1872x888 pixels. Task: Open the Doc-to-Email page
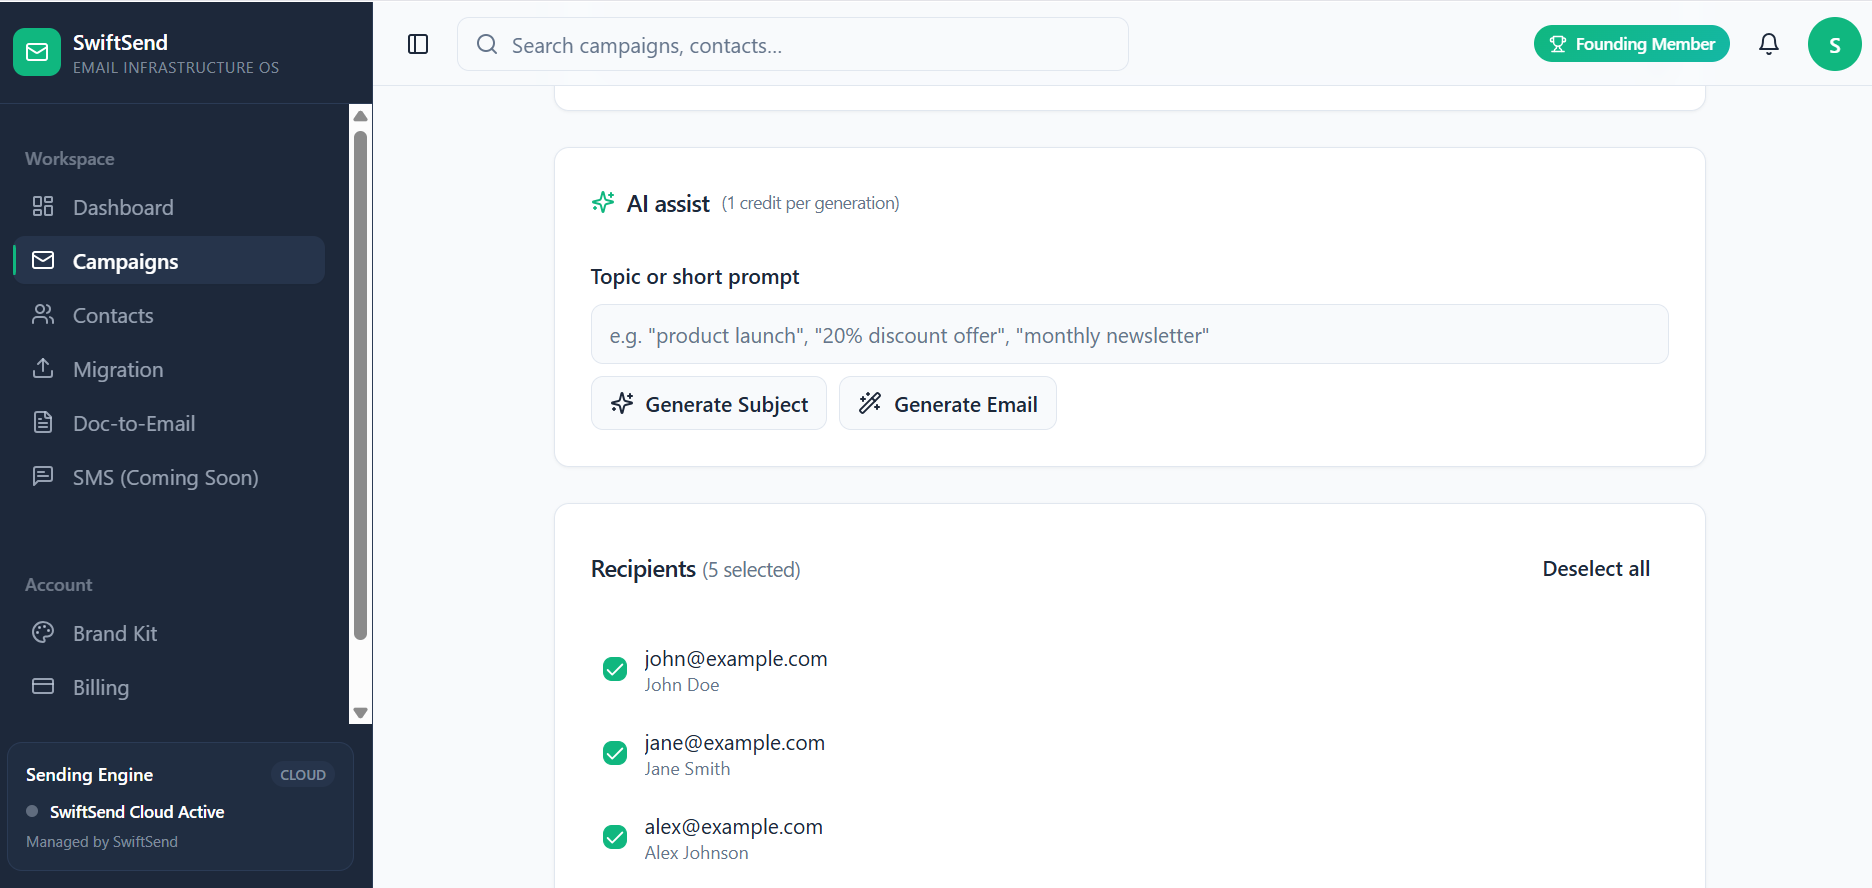pyautogui.click(x=169, y=423)
